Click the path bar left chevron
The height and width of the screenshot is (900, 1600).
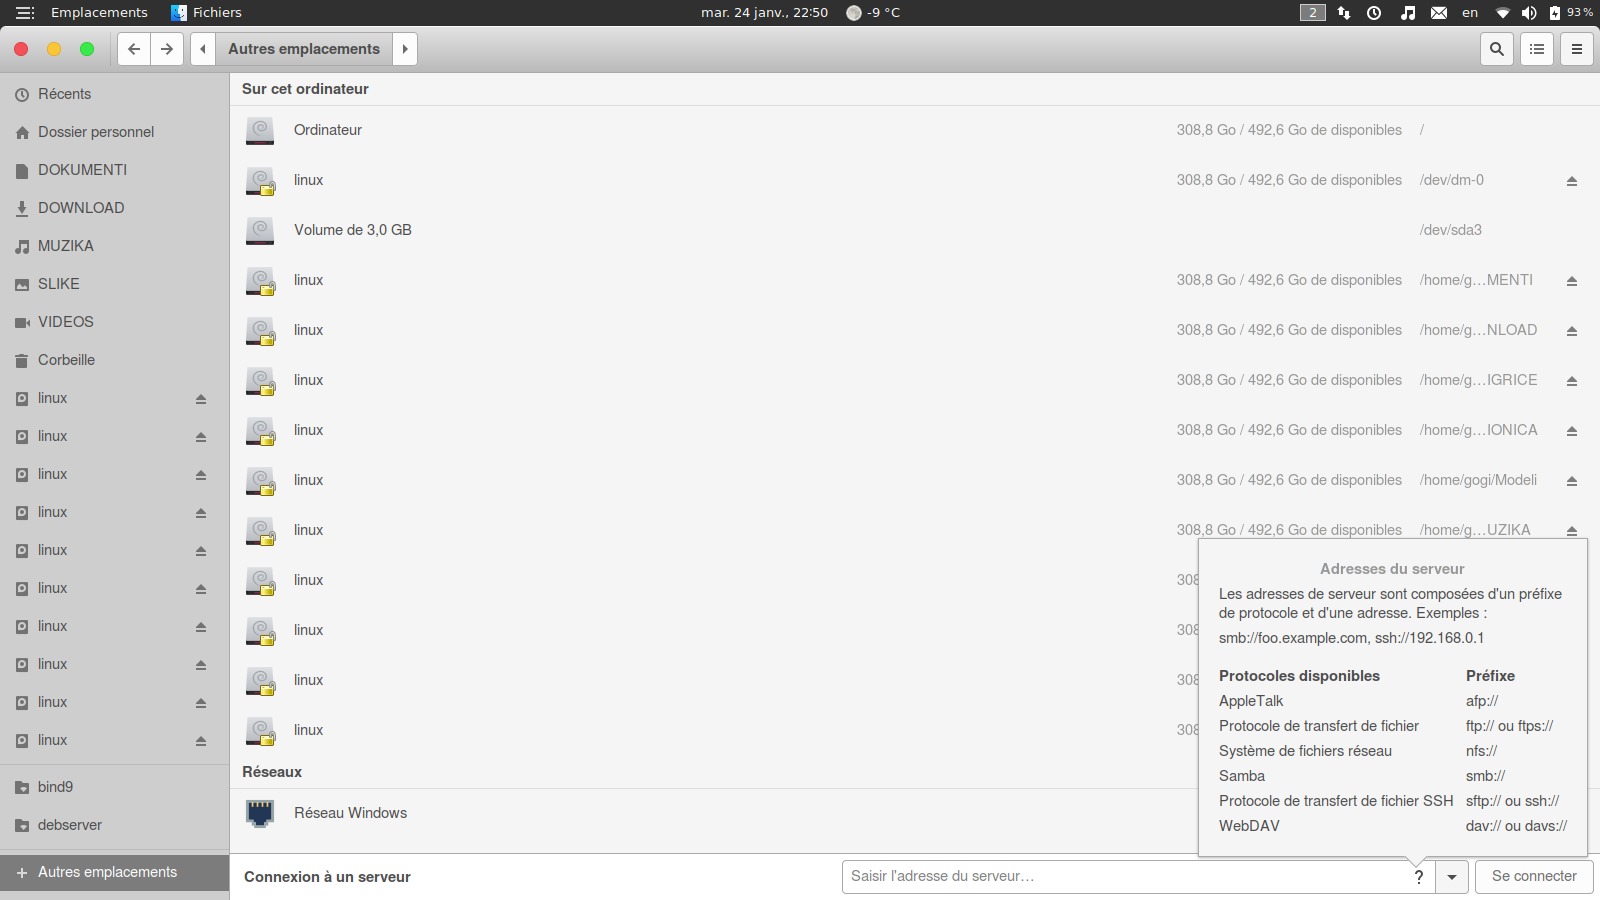[x=203, y=49]
